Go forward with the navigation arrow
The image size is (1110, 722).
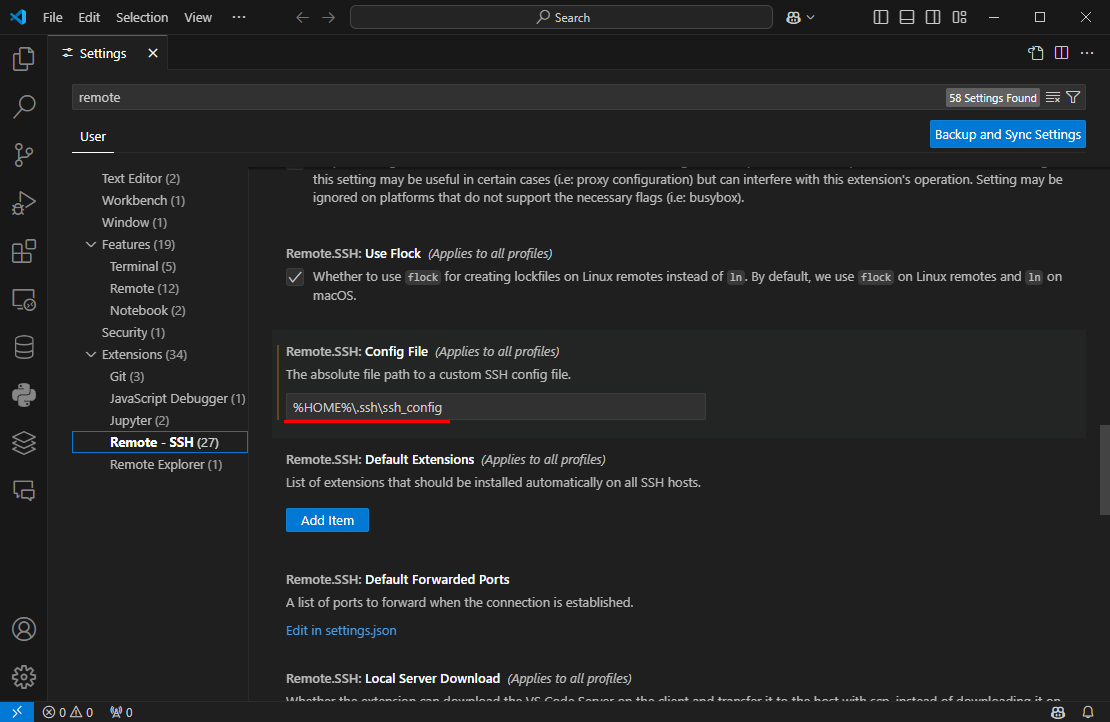pos(328,18)
